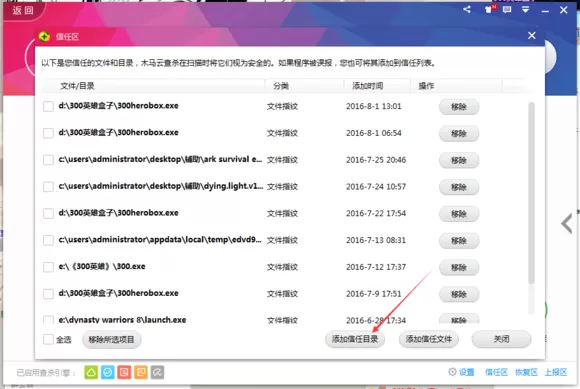Click the 返回 back button

23,10
